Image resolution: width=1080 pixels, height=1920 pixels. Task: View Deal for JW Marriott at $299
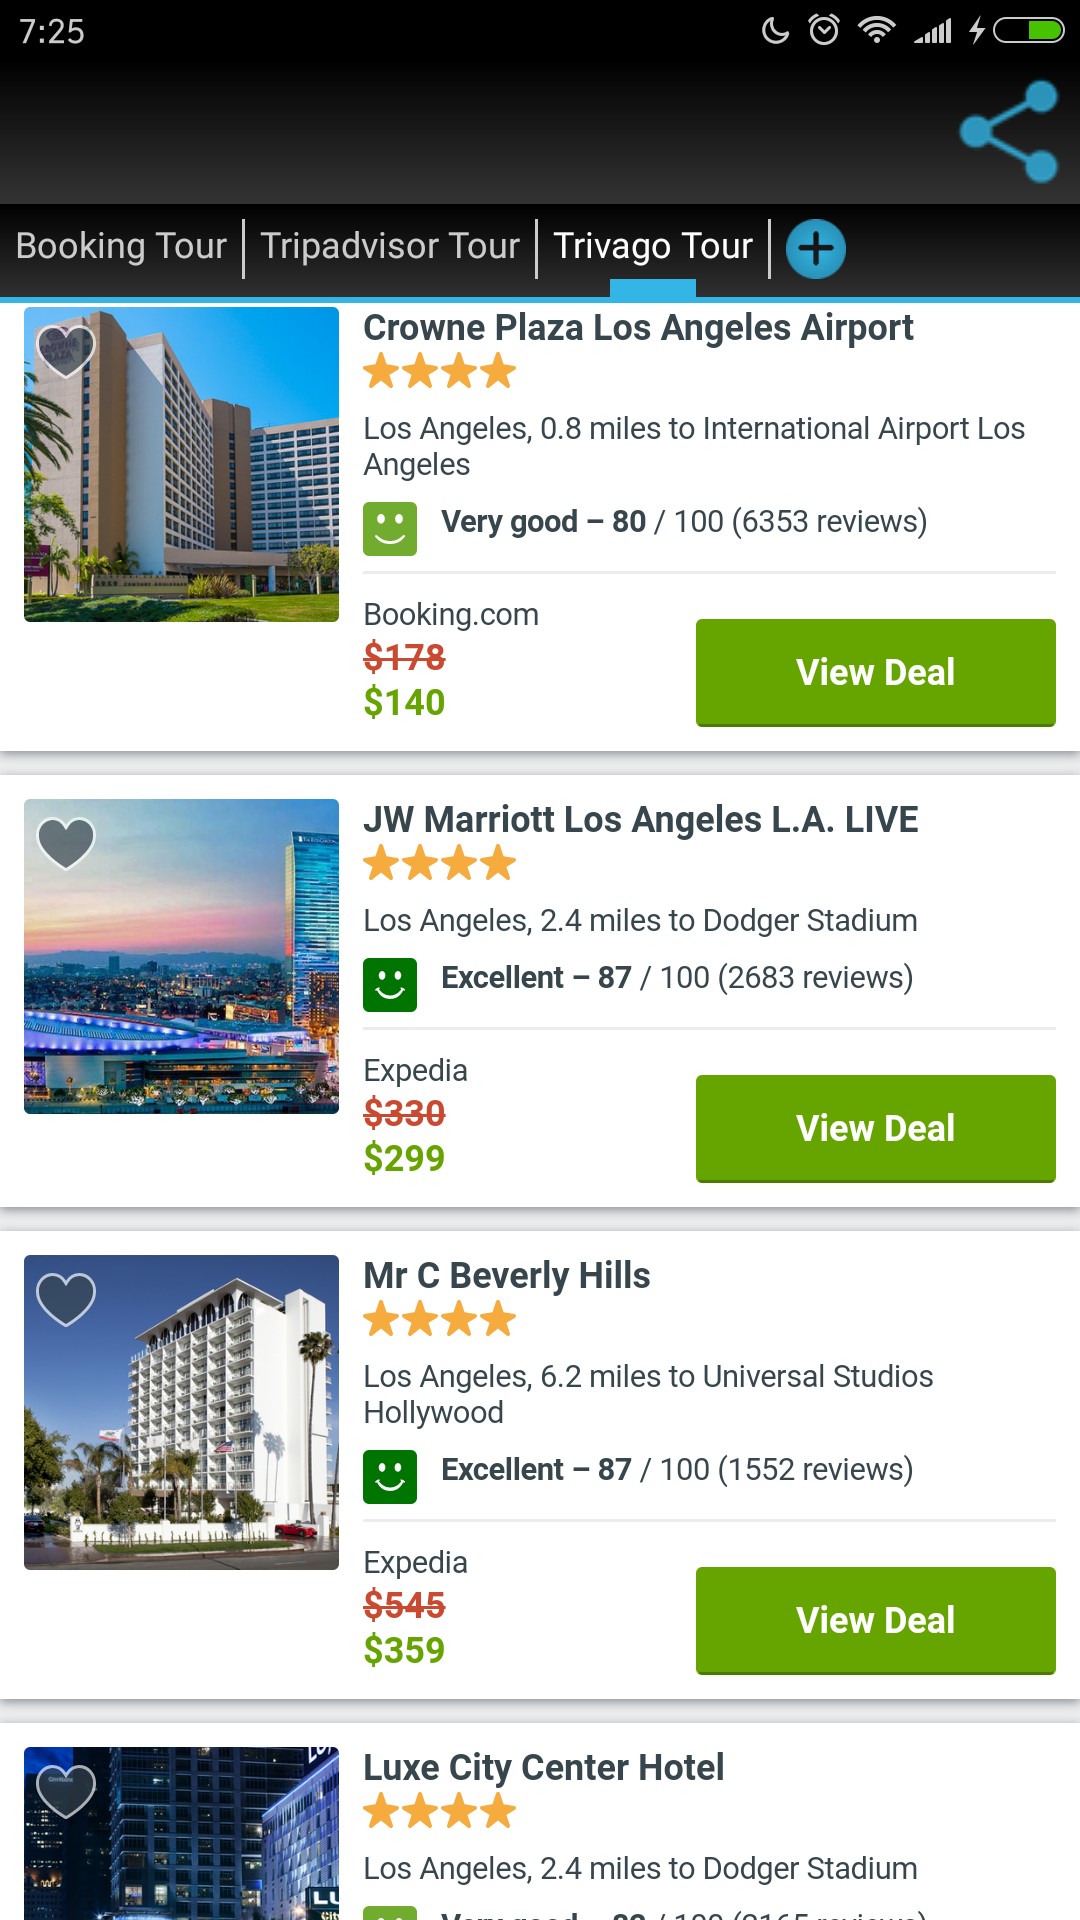875,1128
